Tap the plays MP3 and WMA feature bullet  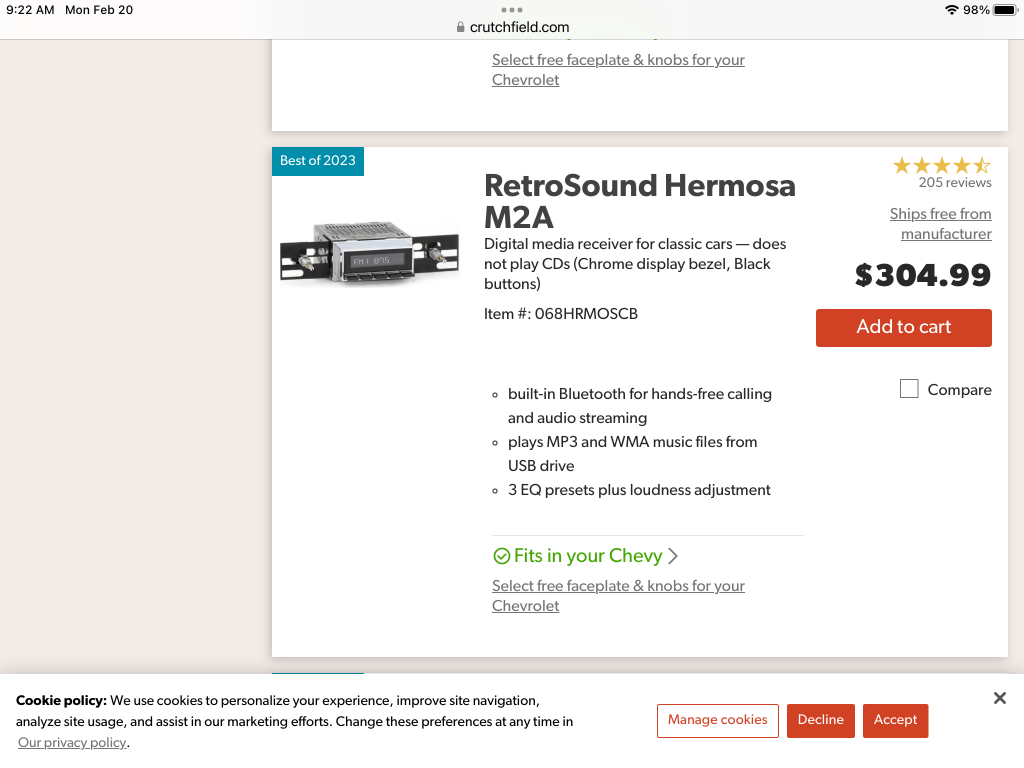coord(632,454)
